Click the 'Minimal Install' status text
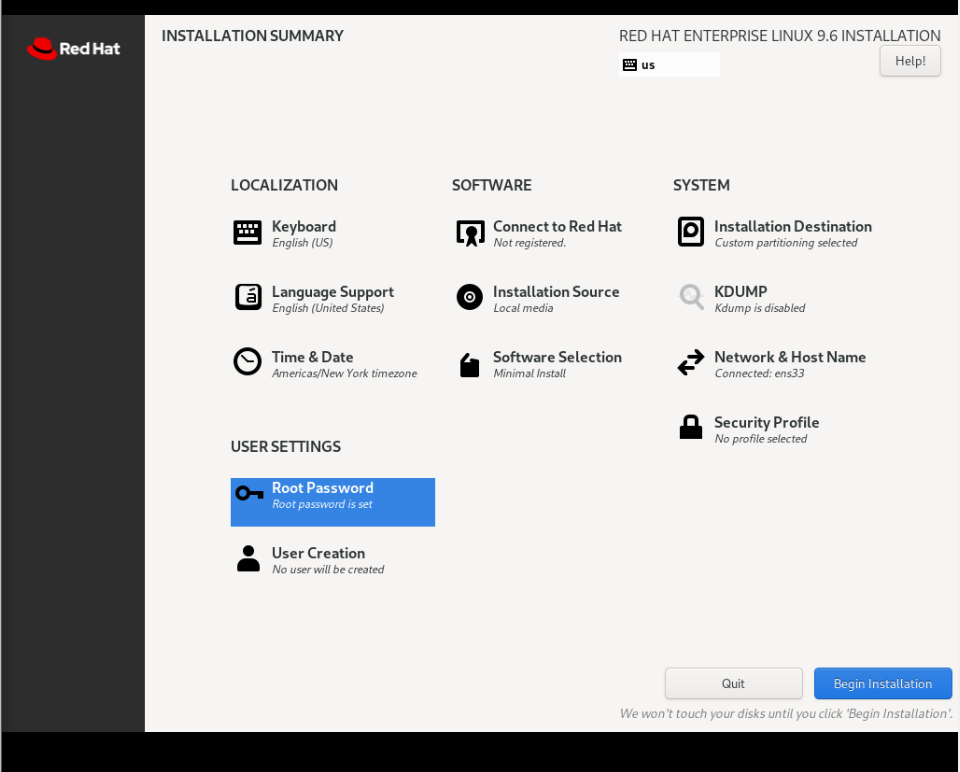The image size is (960, 772). tap(530, 373)
